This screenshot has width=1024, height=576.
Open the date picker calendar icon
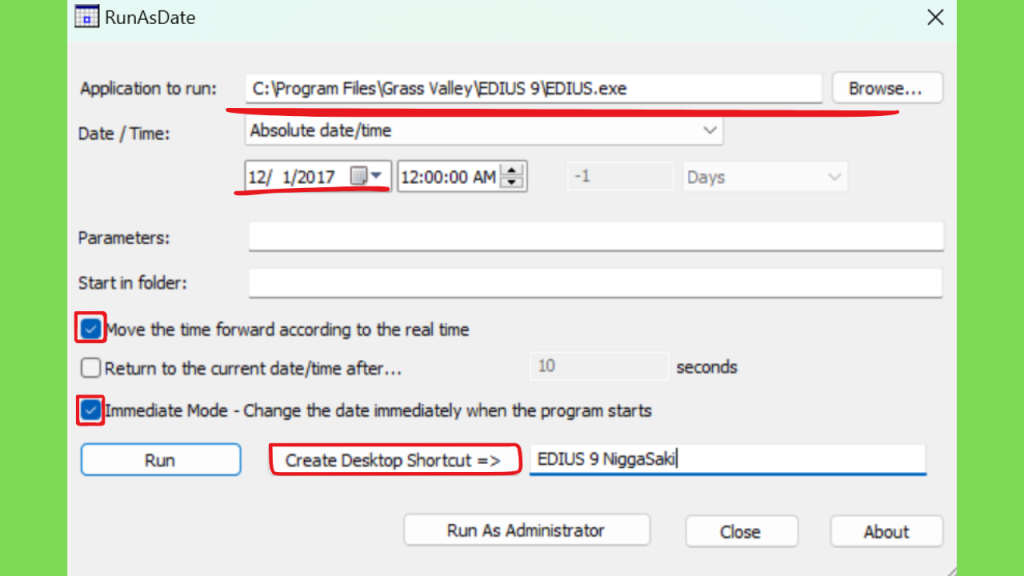(x=359, y=176)
